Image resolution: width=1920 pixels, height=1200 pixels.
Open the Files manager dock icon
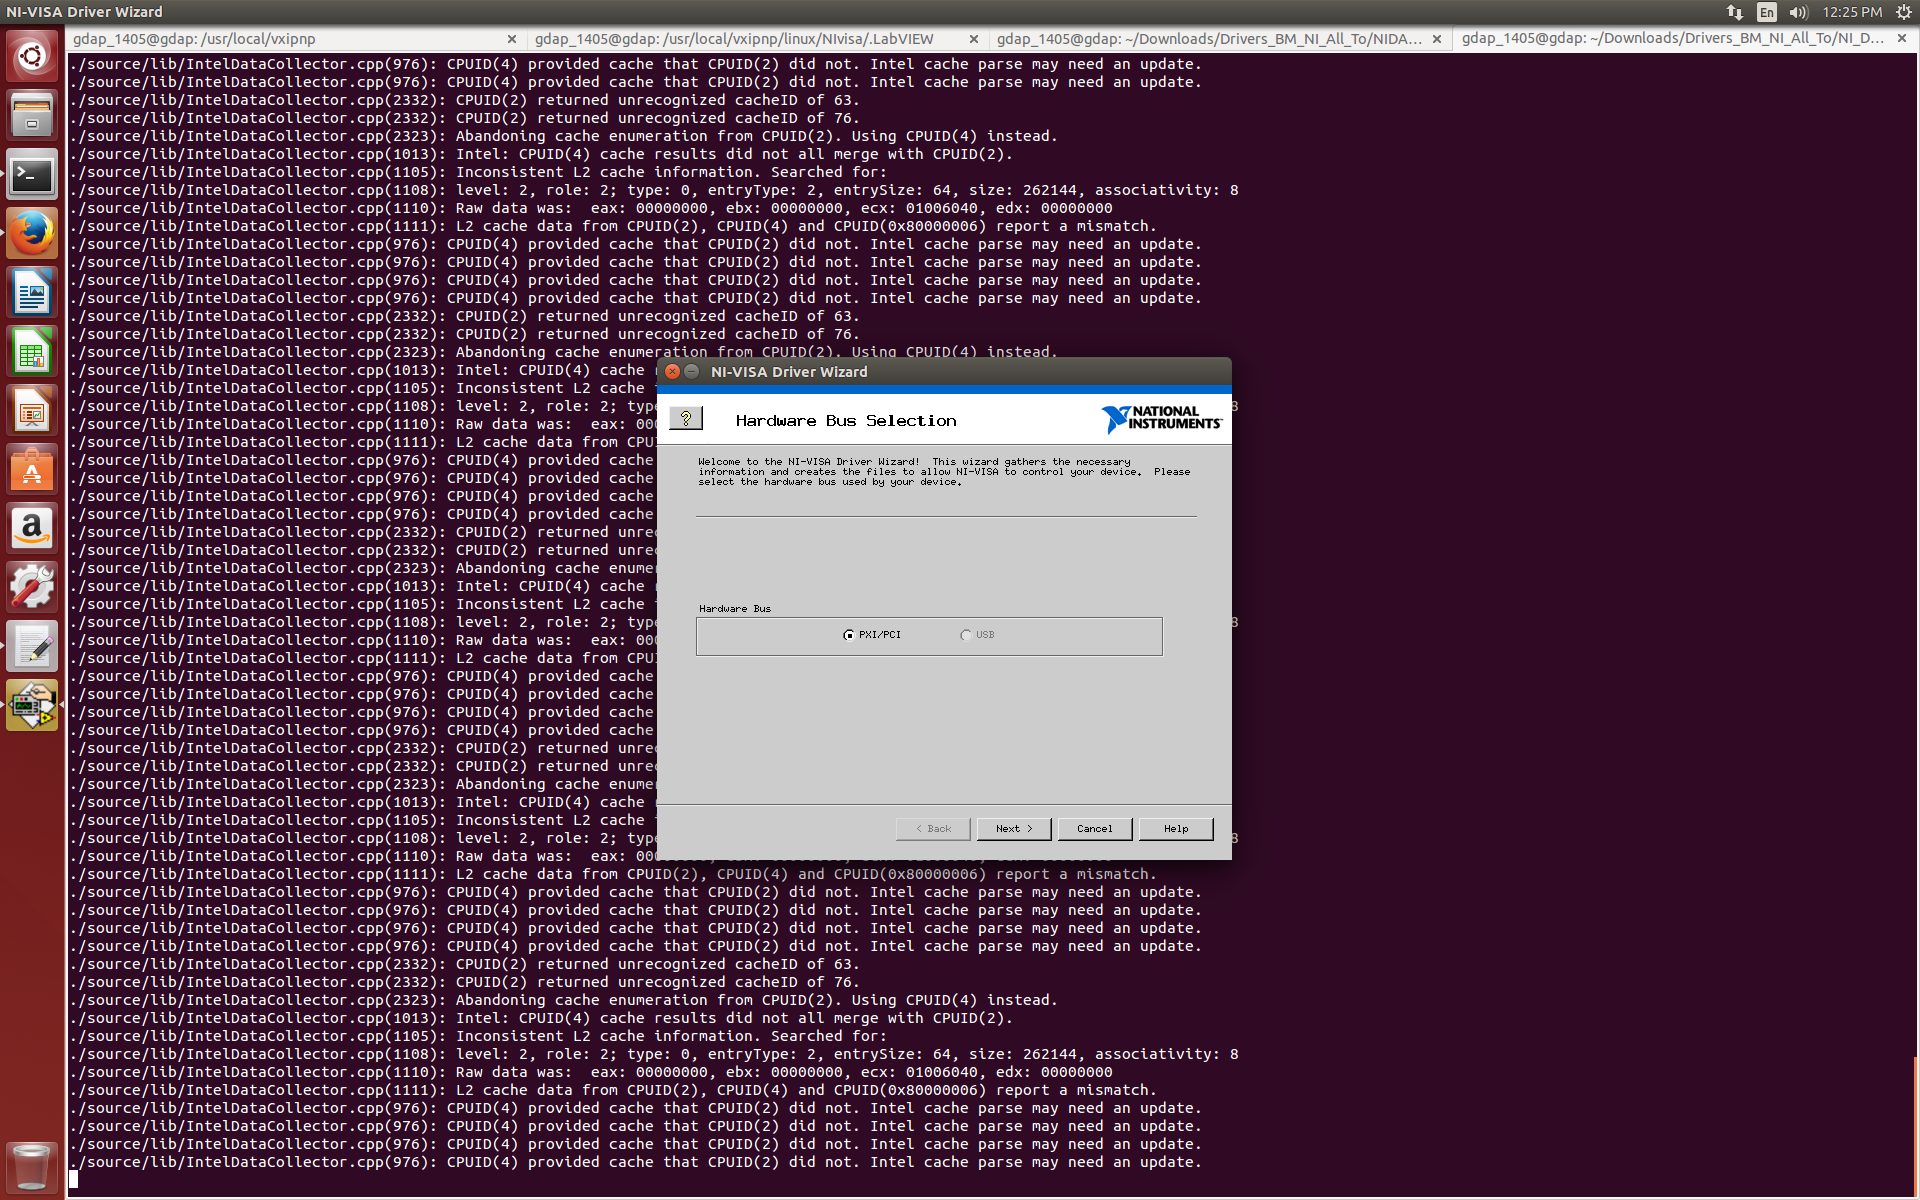32,115
